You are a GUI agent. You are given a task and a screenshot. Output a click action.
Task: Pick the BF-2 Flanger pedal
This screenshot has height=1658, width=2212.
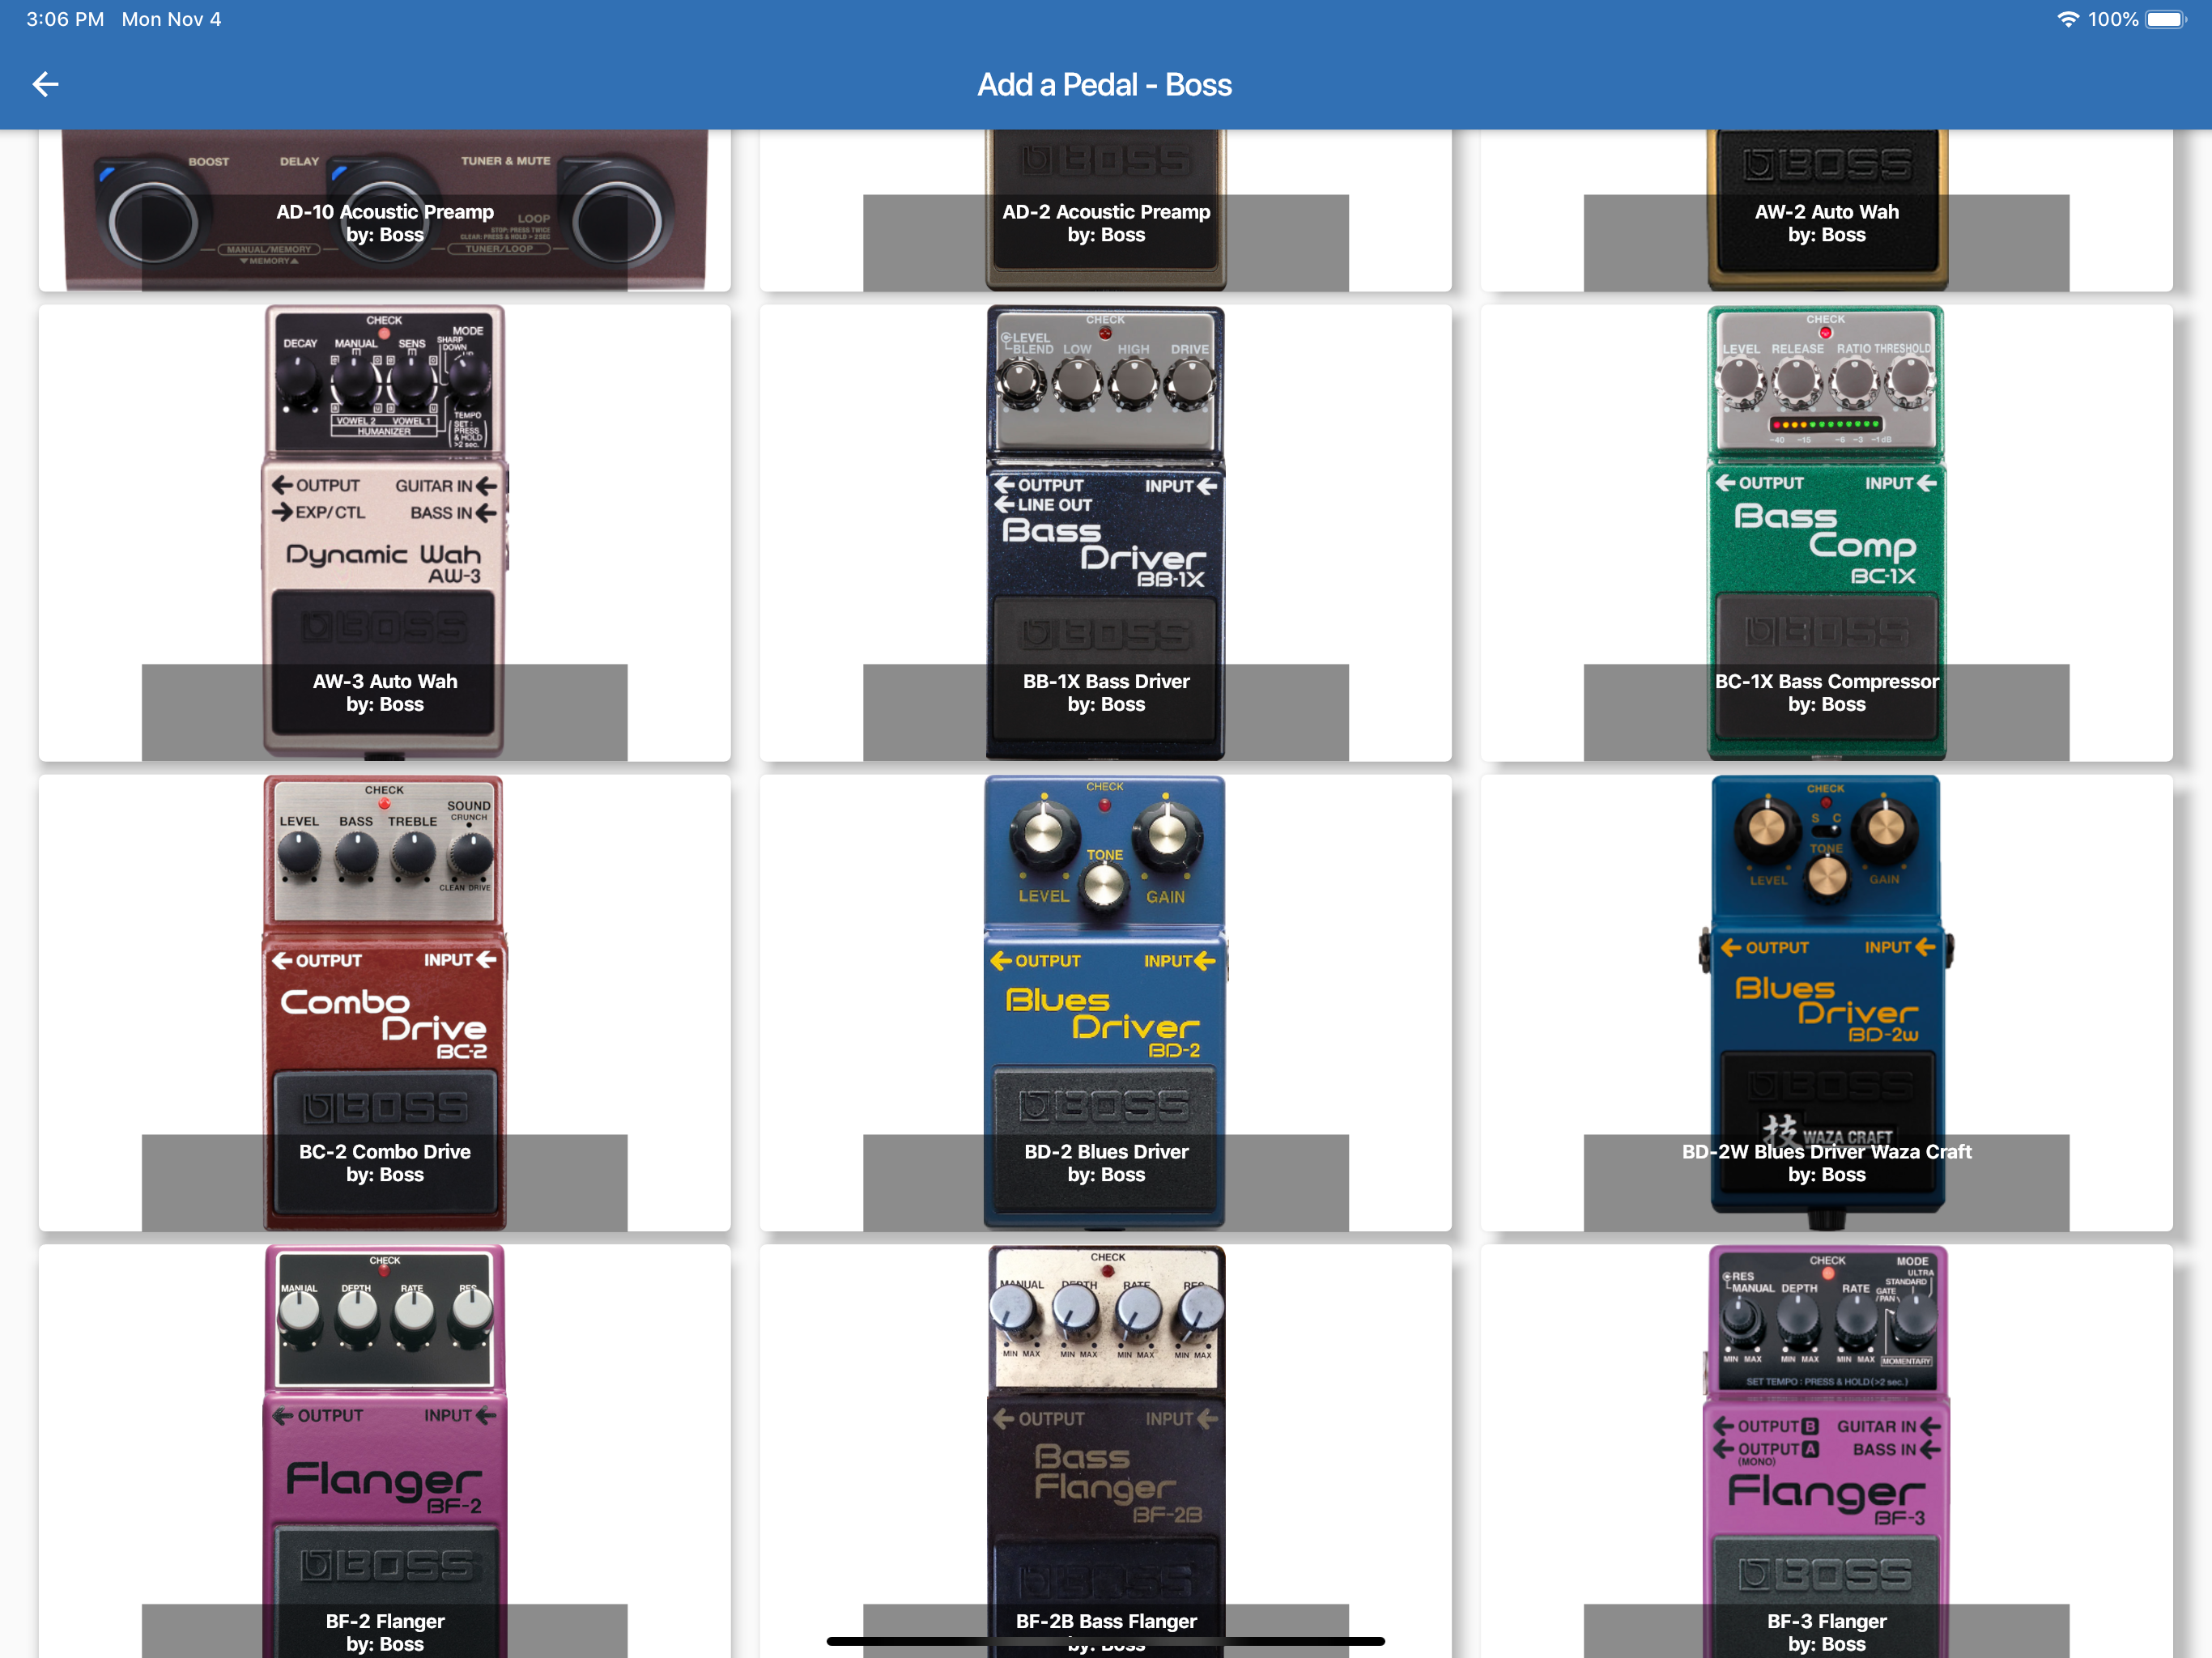pos(384,1451)
